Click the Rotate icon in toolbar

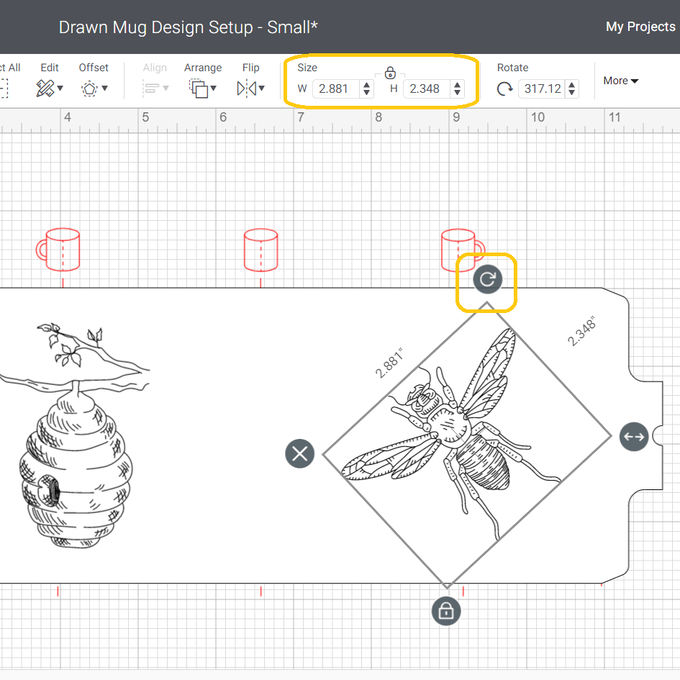505,89
